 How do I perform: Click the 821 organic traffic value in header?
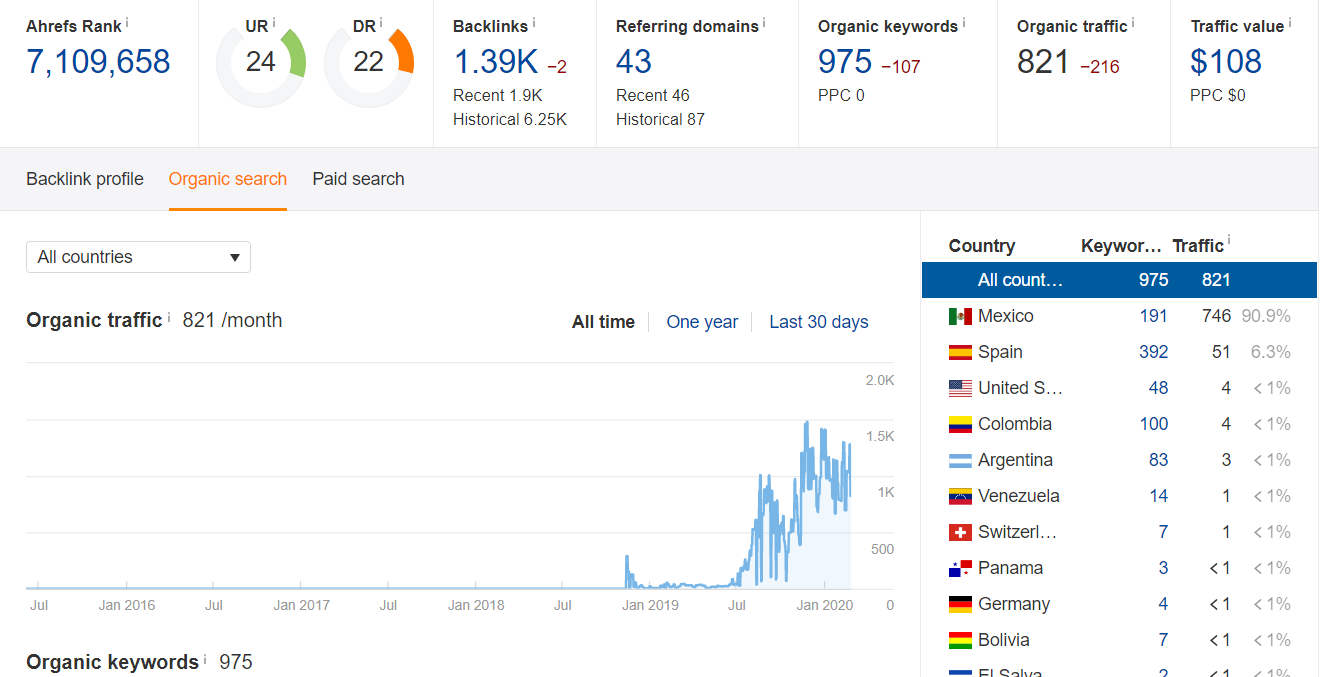click(1043, 62)
